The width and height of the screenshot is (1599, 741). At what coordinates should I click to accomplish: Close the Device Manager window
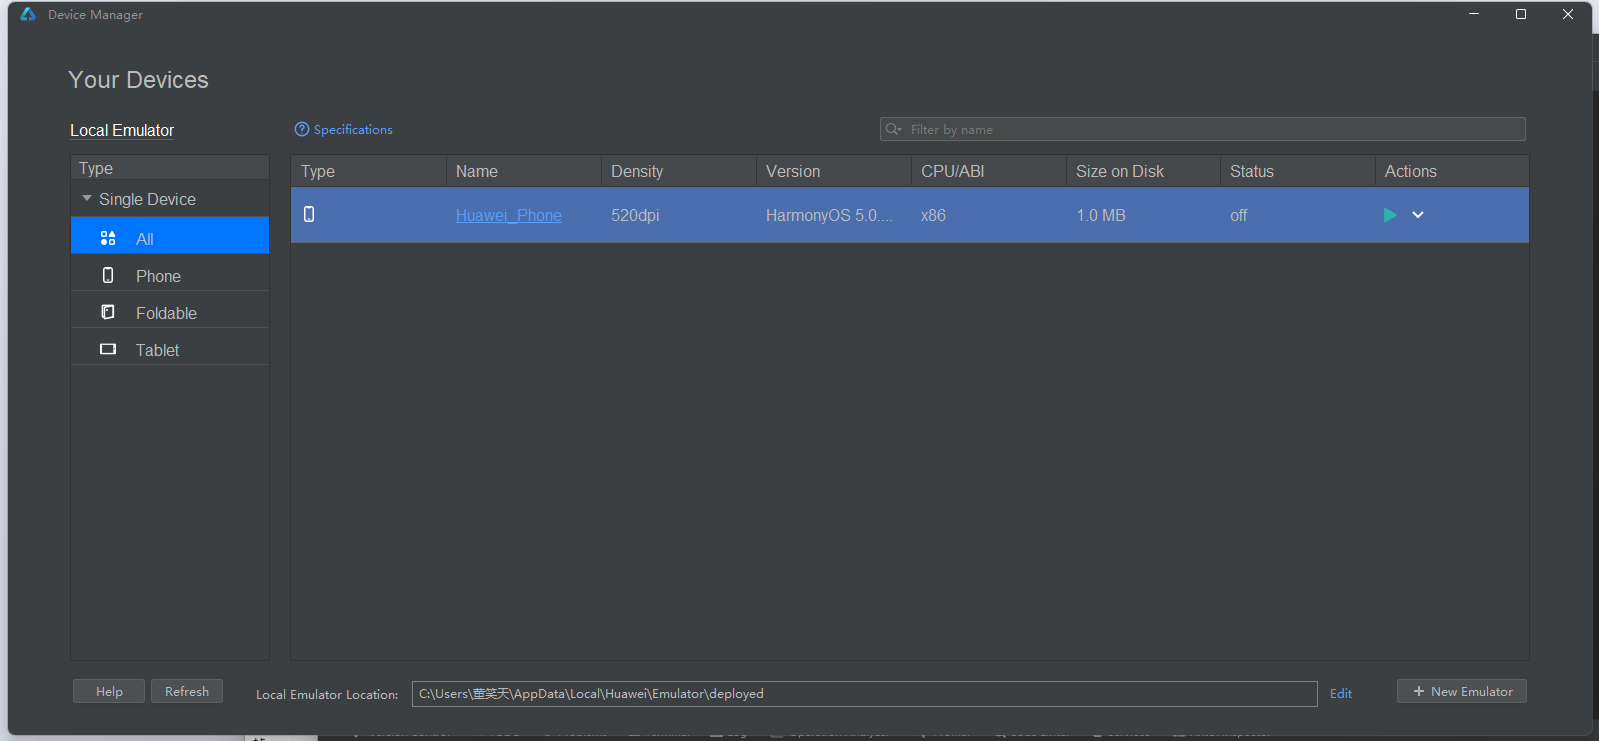pos(1568,14)
